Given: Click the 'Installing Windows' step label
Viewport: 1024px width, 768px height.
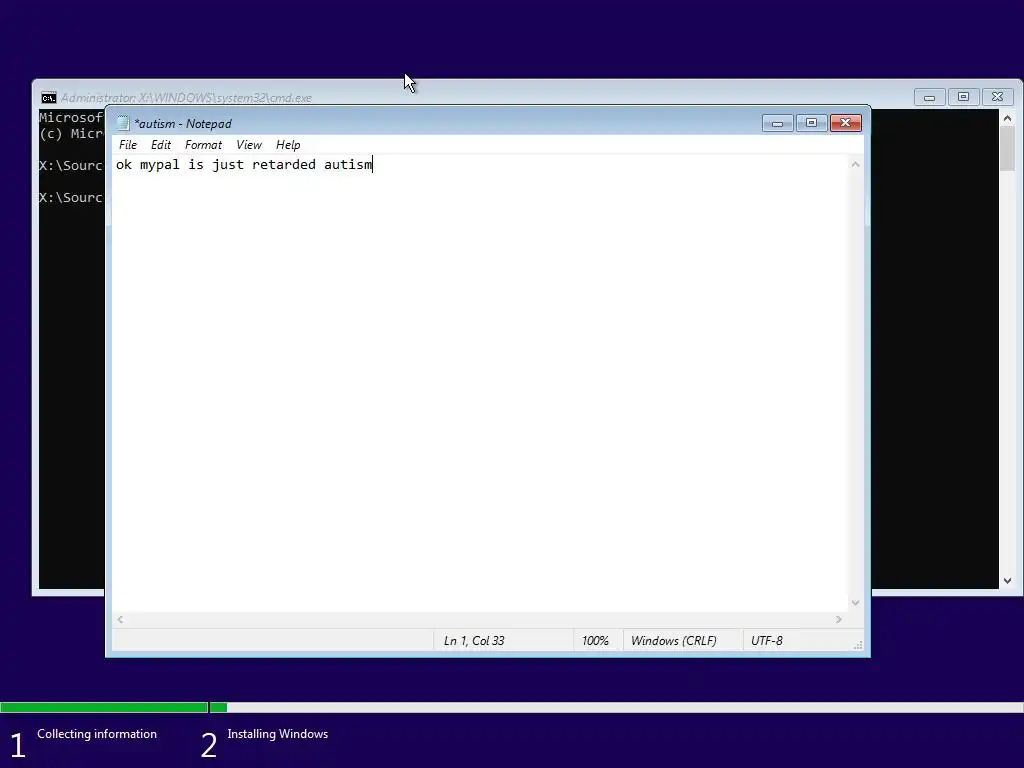Looking at the screenshot, I should click(x=278, y=734).
